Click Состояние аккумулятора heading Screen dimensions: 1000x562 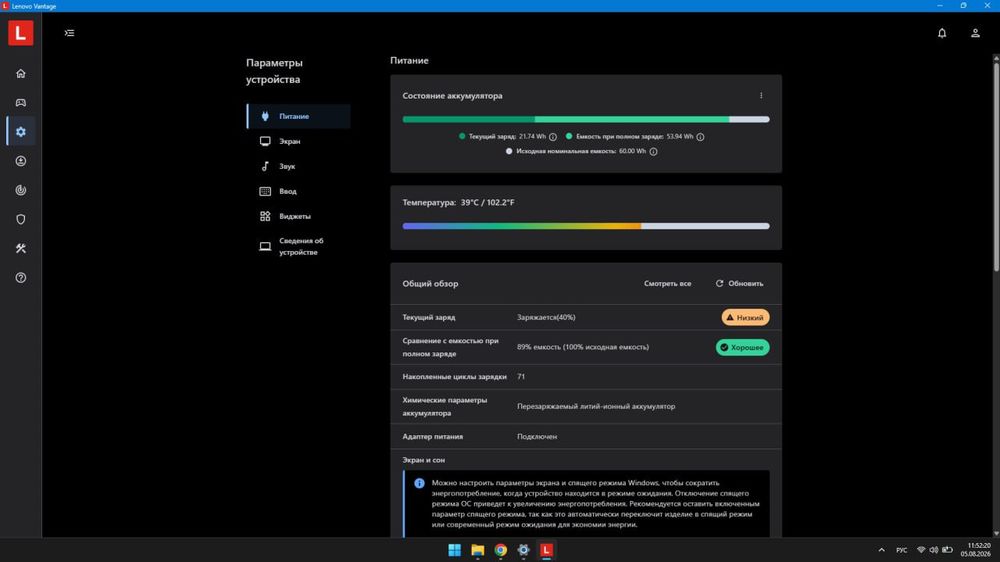[452, 96]
